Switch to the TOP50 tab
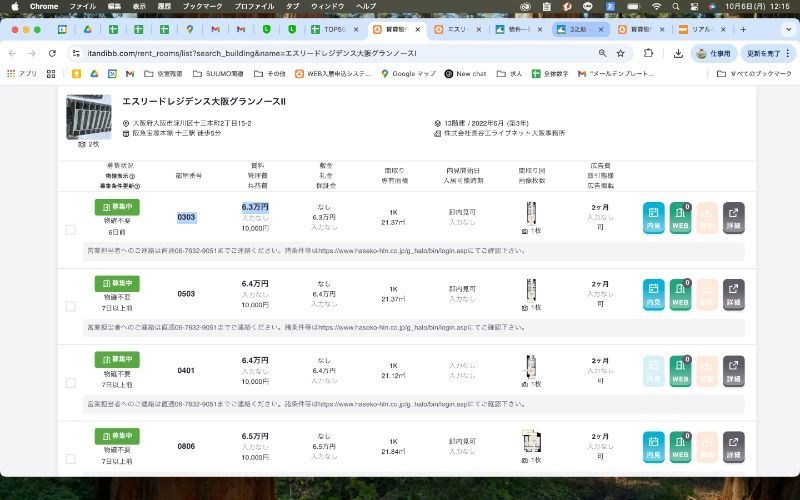This screenshot has height=500, width=800. [335, 30]
